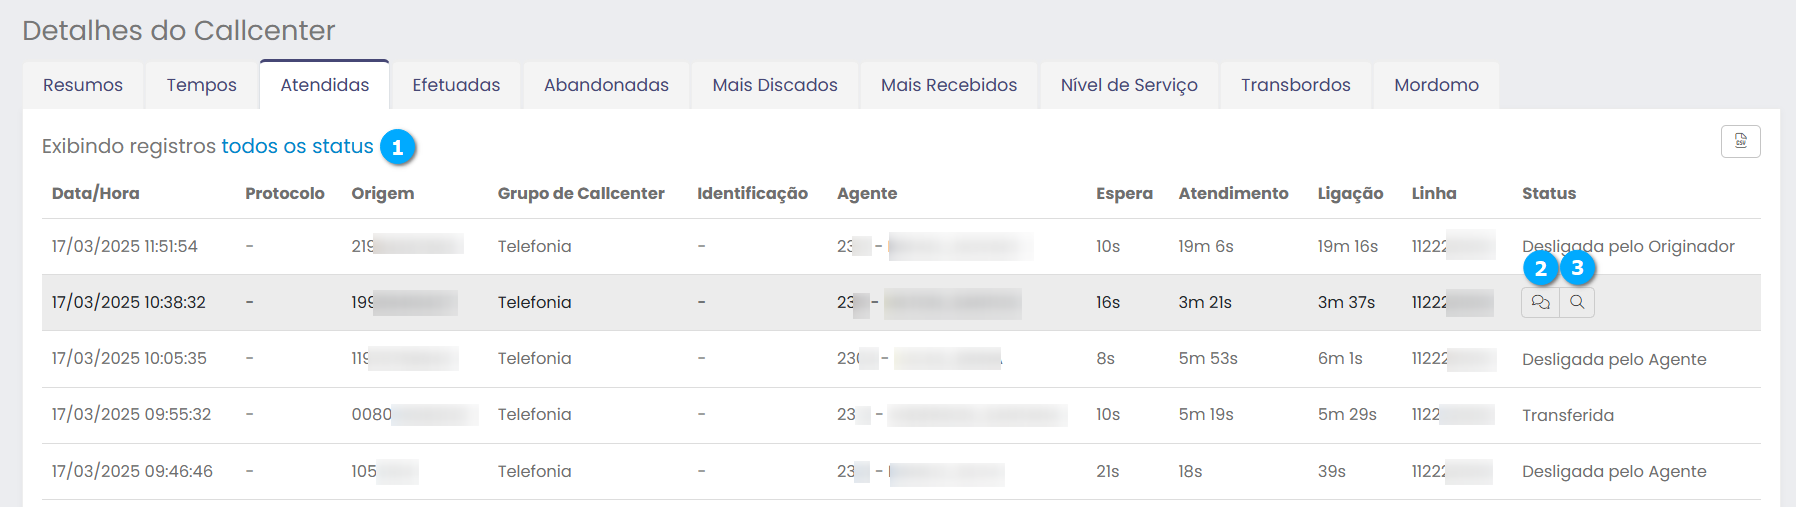Click the Espera column header
The width and height of the screenshot is (1796, 507).
pos(1124,193)
